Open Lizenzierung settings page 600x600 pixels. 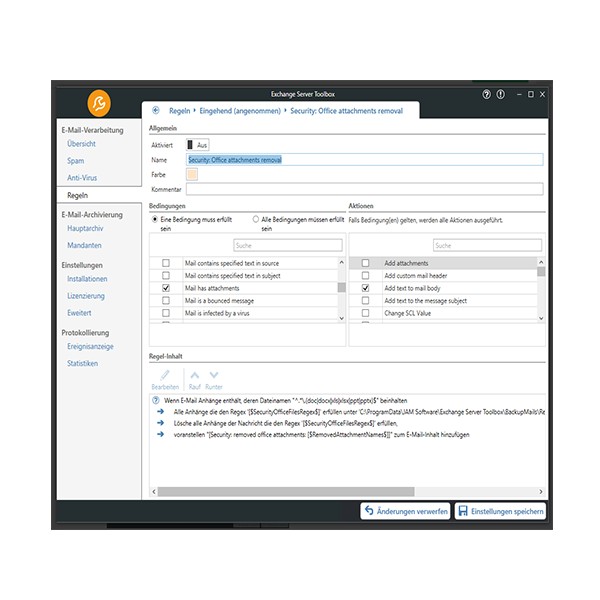pos(86,296)
